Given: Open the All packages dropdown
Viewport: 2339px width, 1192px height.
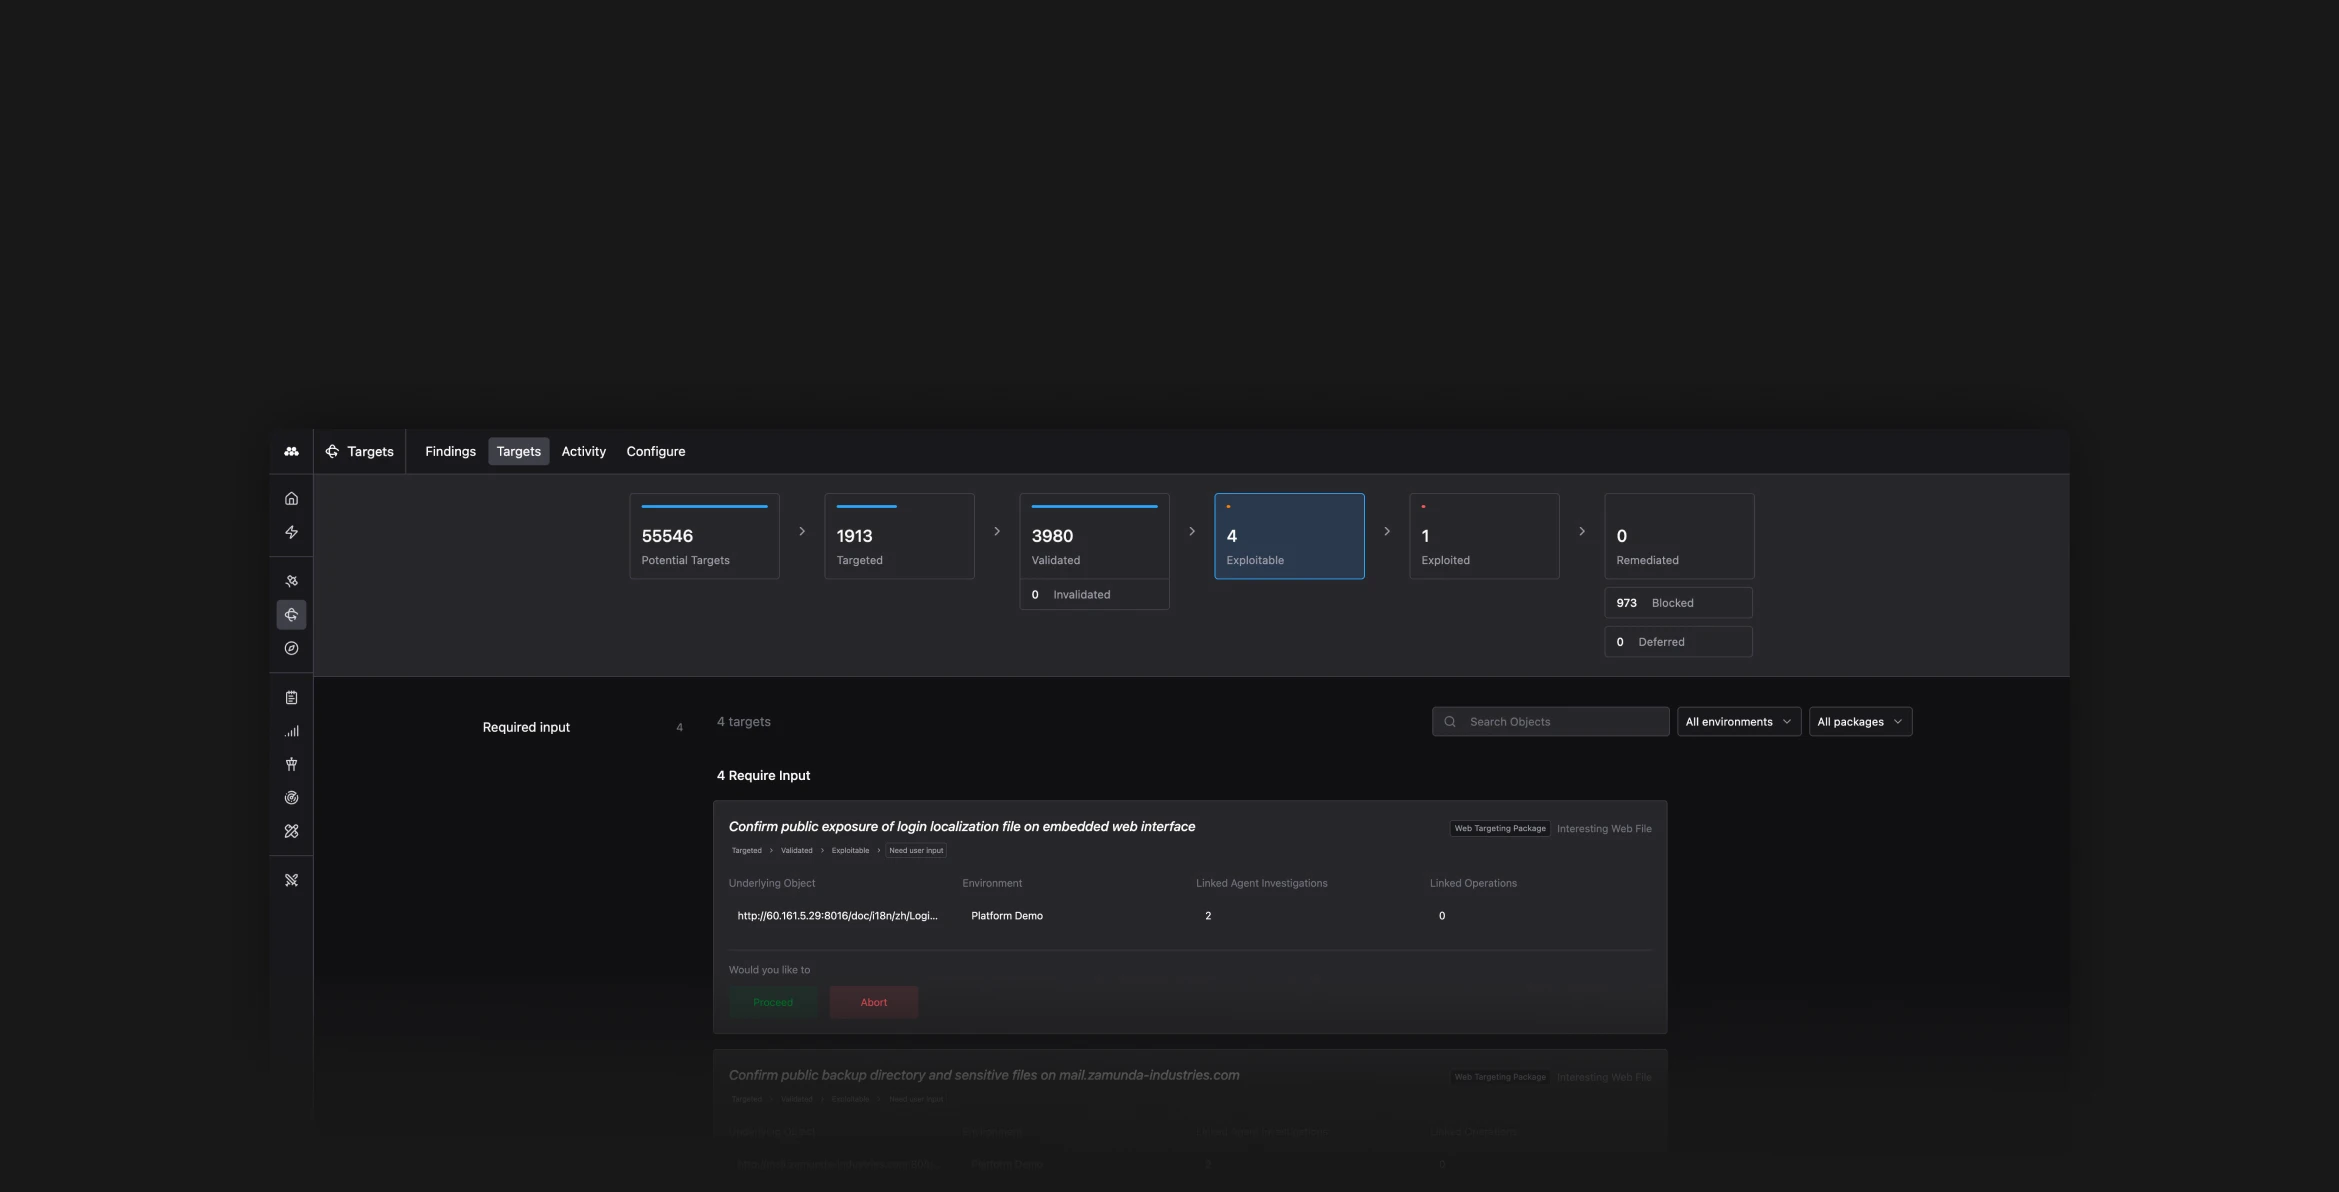Looking at the screenshot, I should click(x=1860, y=722).
